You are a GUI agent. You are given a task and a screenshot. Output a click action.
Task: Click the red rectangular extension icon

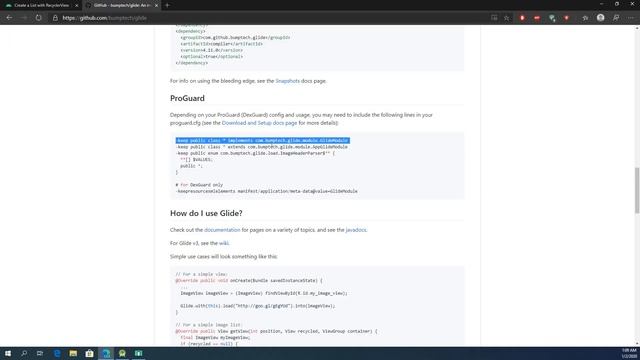[537, 18]
